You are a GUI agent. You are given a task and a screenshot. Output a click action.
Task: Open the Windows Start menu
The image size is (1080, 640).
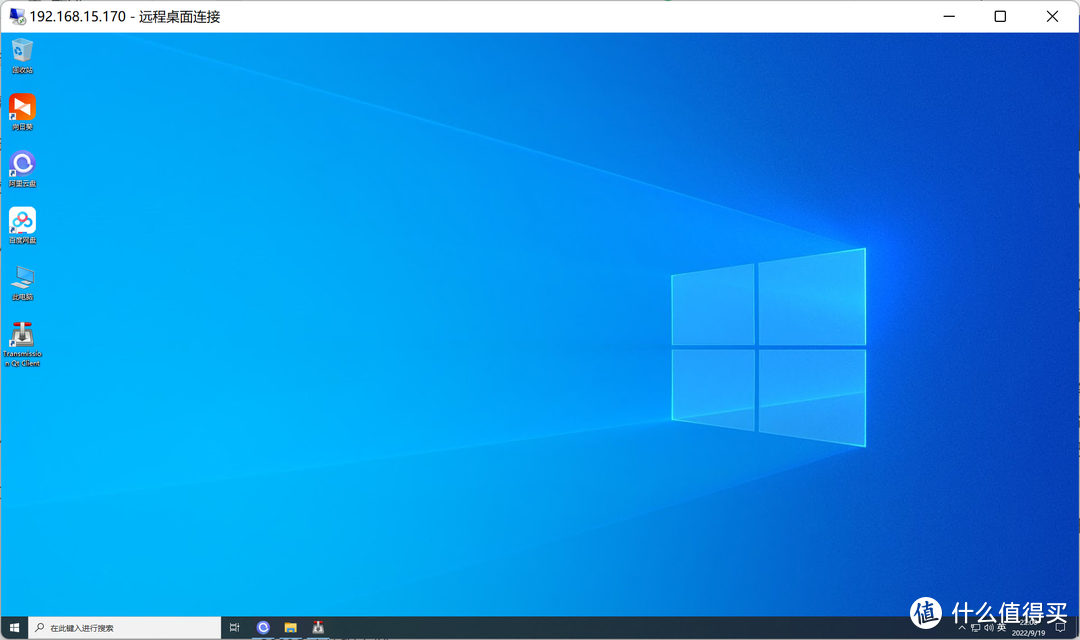pyautogui.click(x=14, y=628)
